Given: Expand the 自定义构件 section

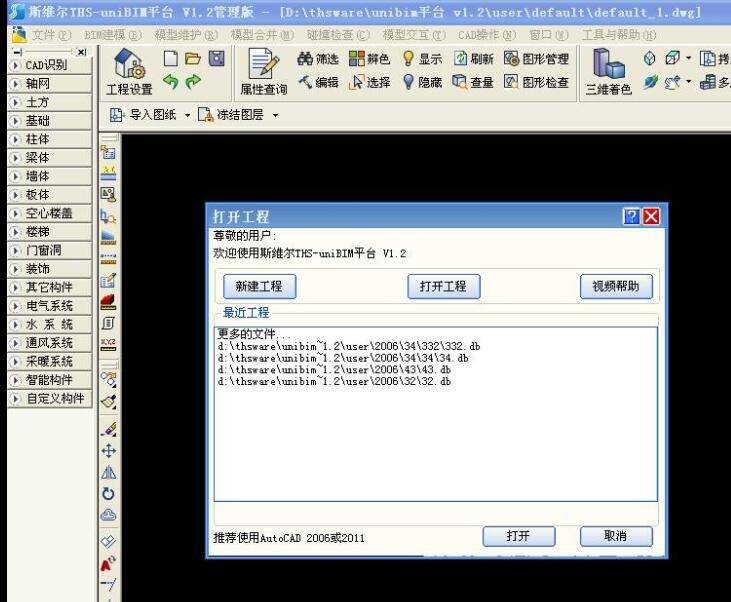Looking at the screenshot, I should (x=50, y=399).
